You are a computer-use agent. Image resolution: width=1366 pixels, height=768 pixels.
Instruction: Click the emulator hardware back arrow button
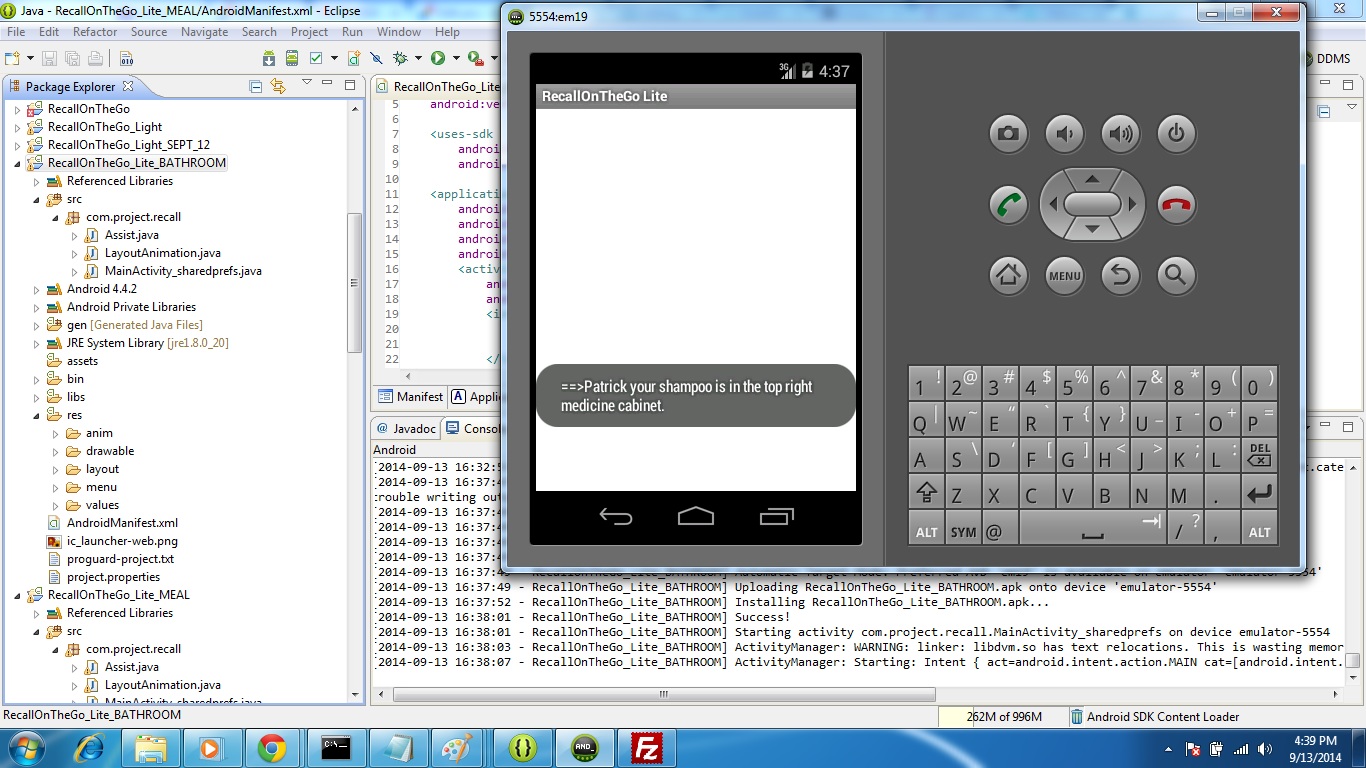click(1120, 275)
